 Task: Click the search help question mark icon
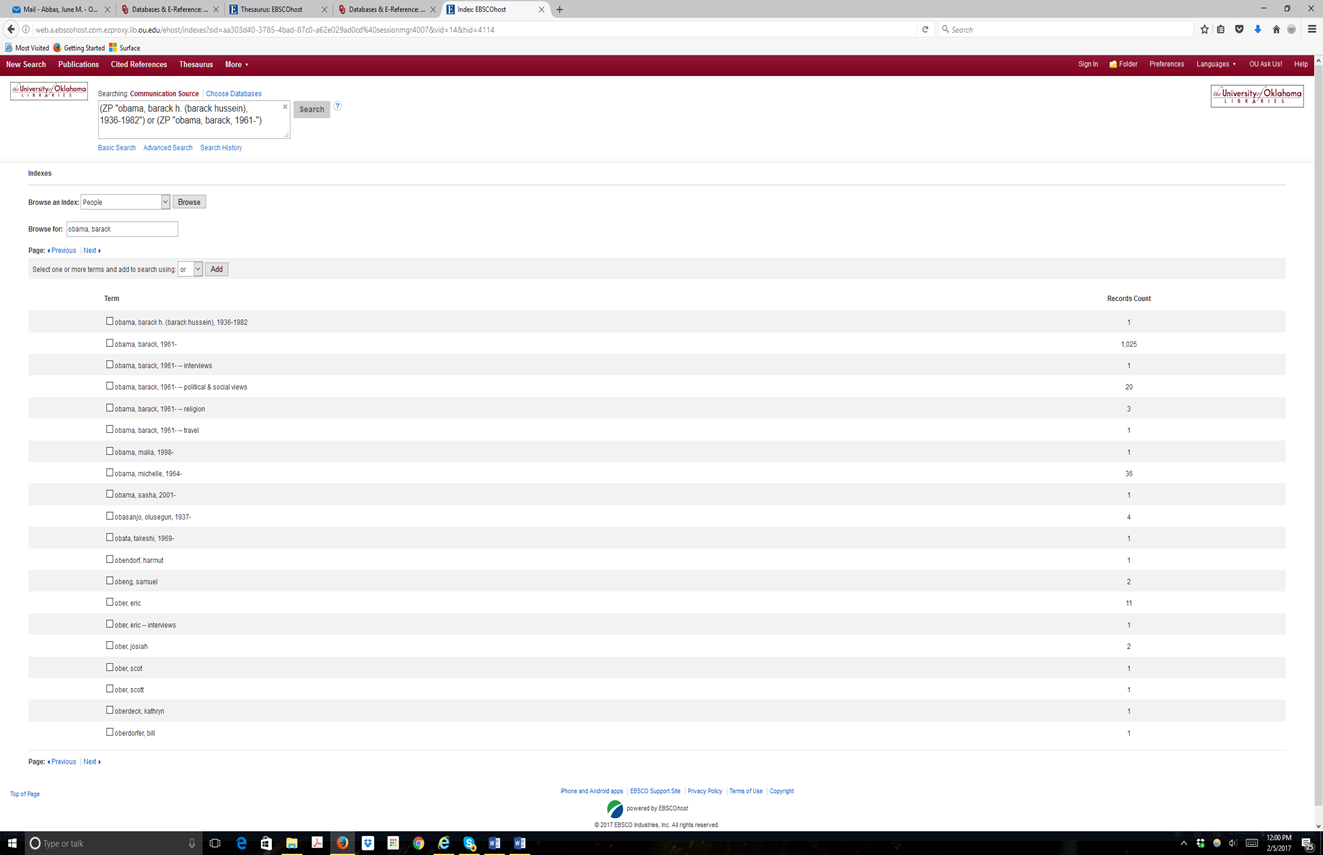pyautogui.click(x=338, y=106)
